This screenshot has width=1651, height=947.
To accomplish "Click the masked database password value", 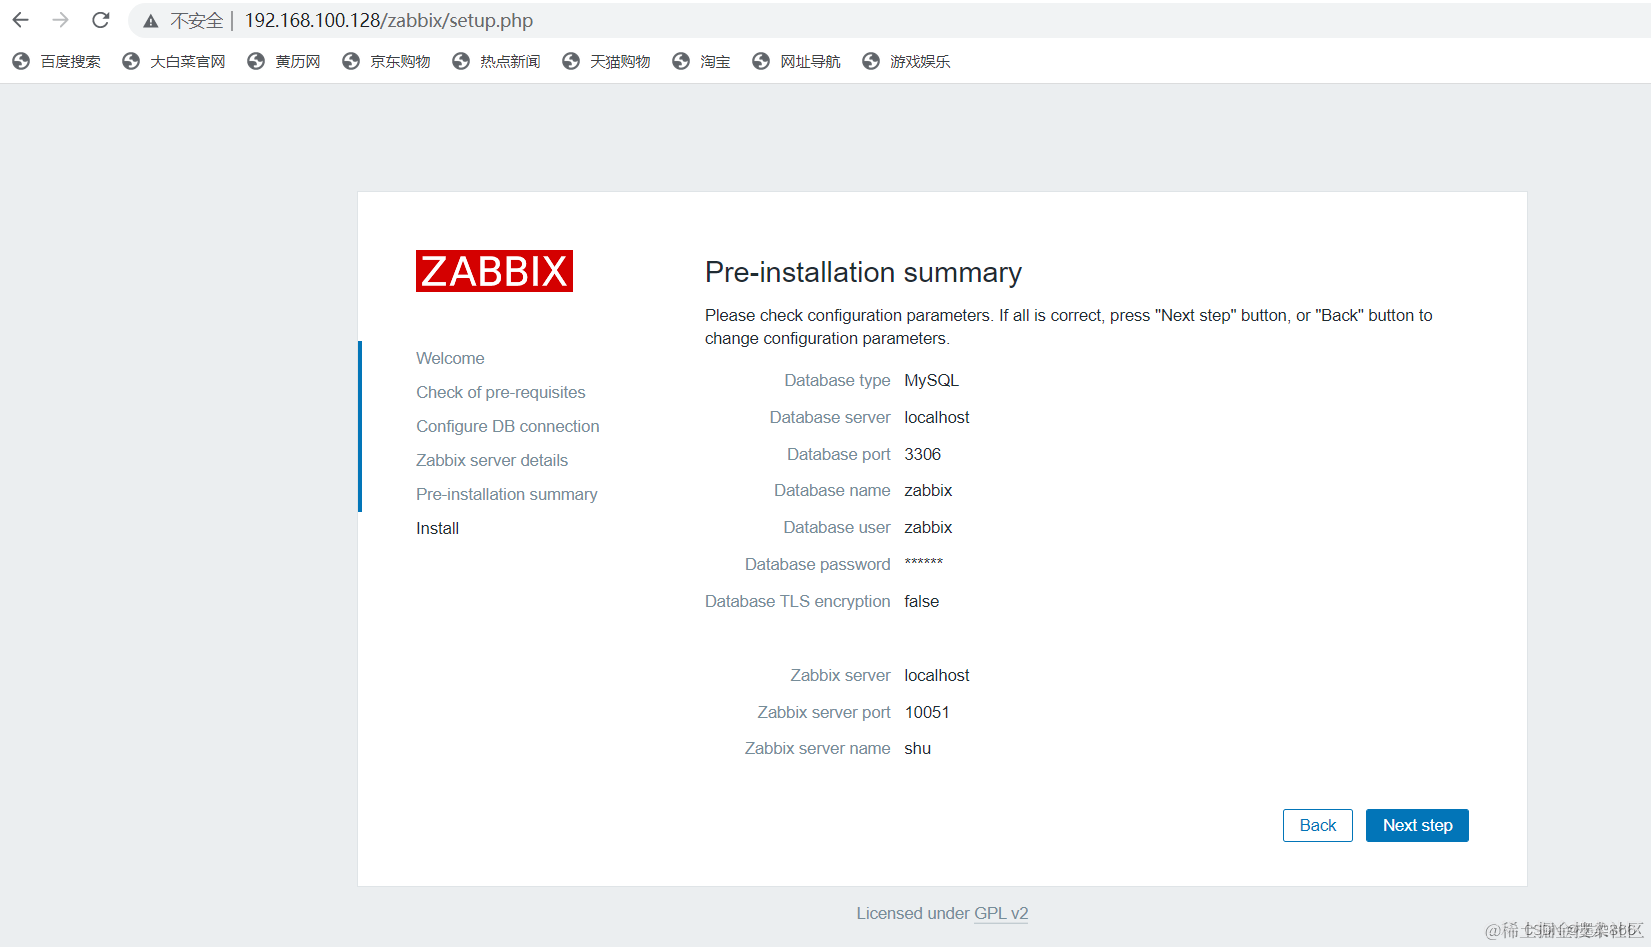I will click(x=924, y=563).
